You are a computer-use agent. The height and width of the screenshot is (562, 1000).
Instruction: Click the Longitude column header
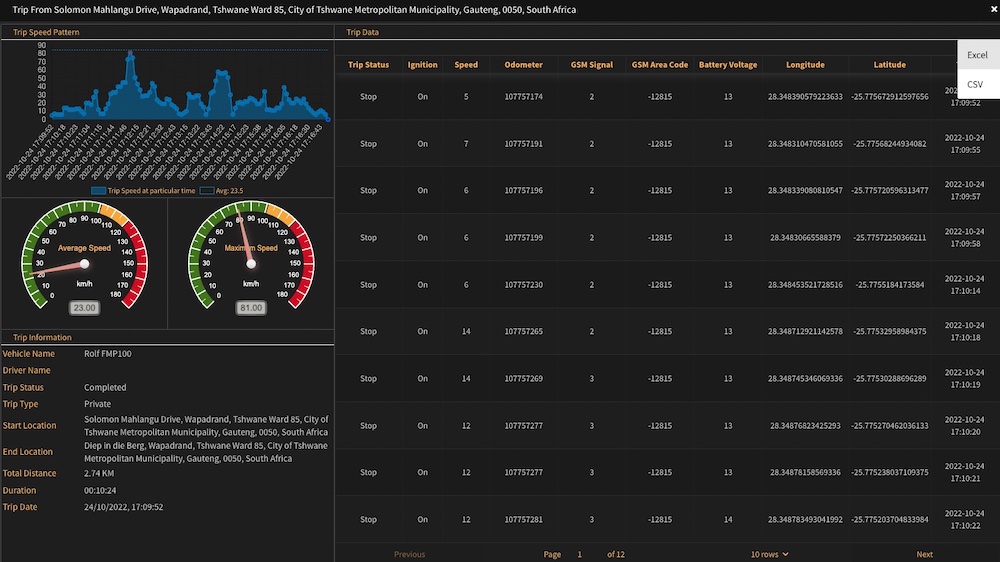point(805,65)
